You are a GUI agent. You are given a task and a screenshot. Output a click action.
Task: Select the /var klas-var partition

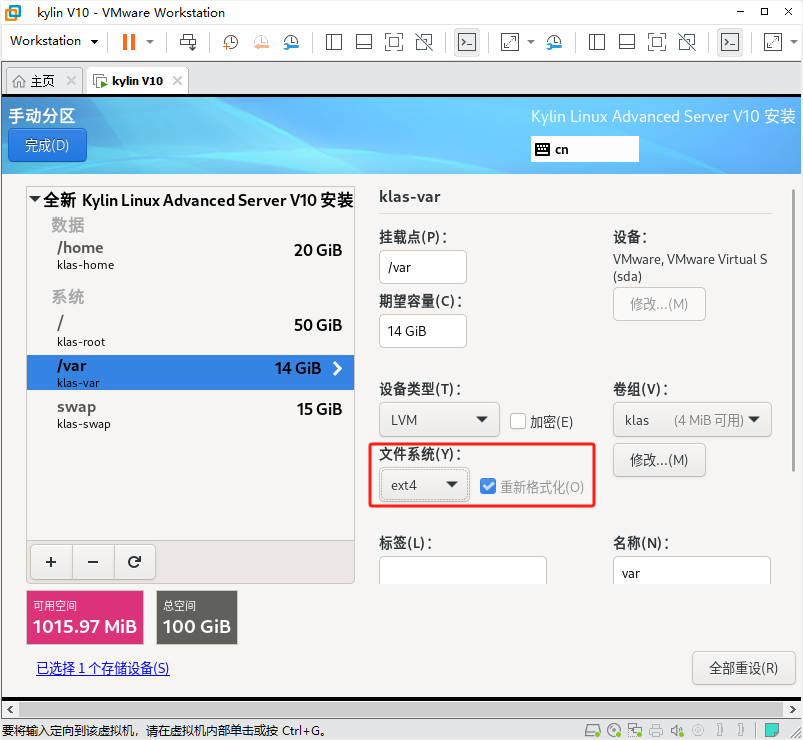191,373
